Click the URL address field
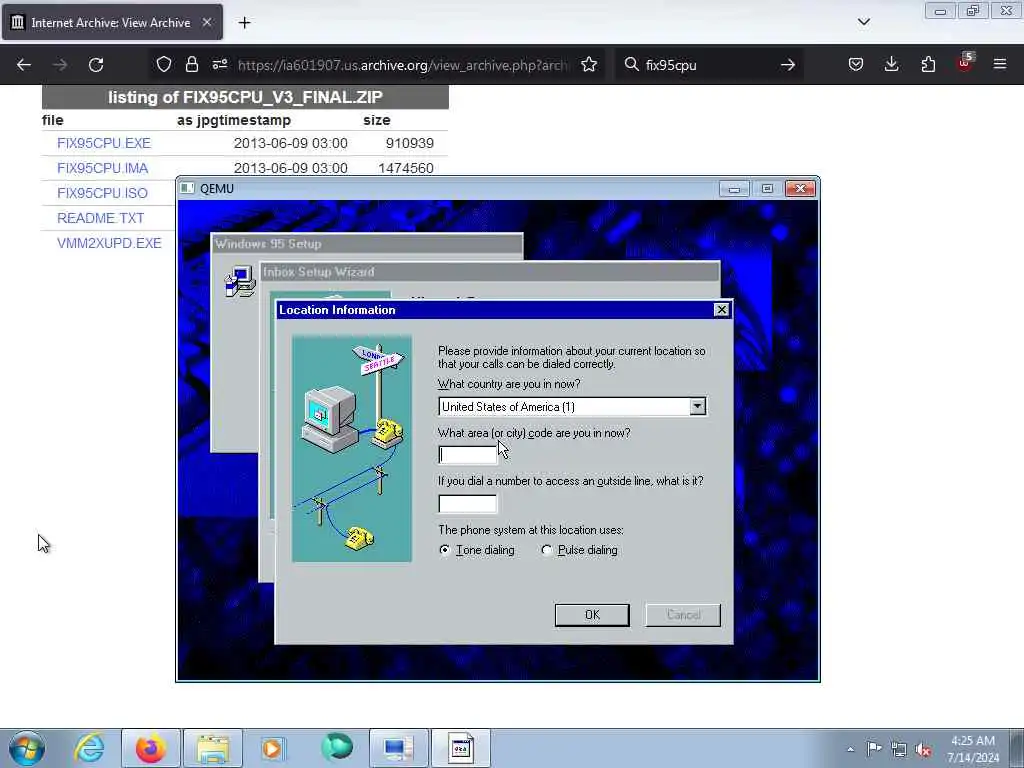 click(x=403, y=65)
